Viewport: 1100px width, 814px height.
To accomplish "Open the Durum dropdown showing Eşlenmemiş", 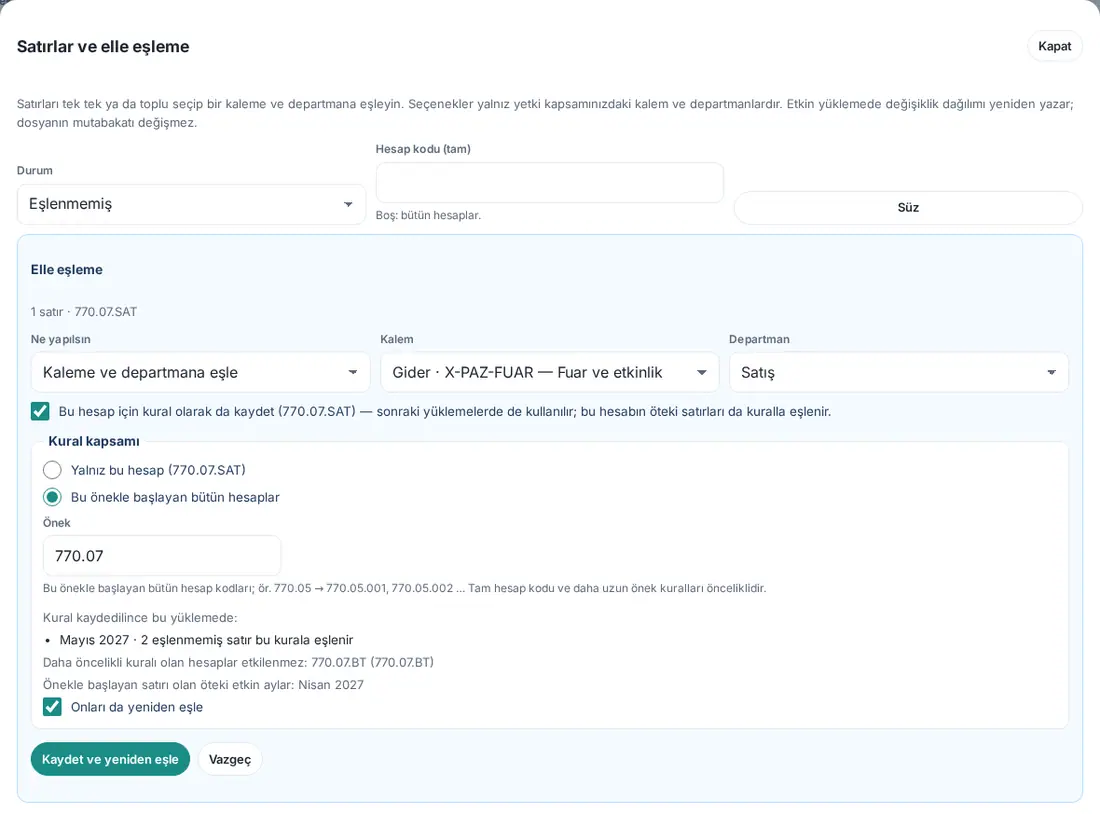I will tap(191, 204).
